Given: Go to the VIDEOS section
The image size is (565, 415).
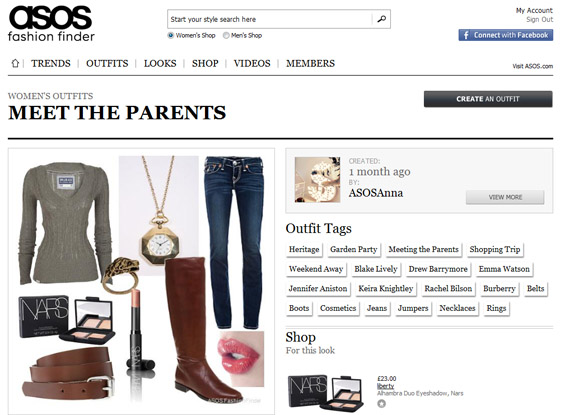Looking at the screenshot, I should 252,63.
